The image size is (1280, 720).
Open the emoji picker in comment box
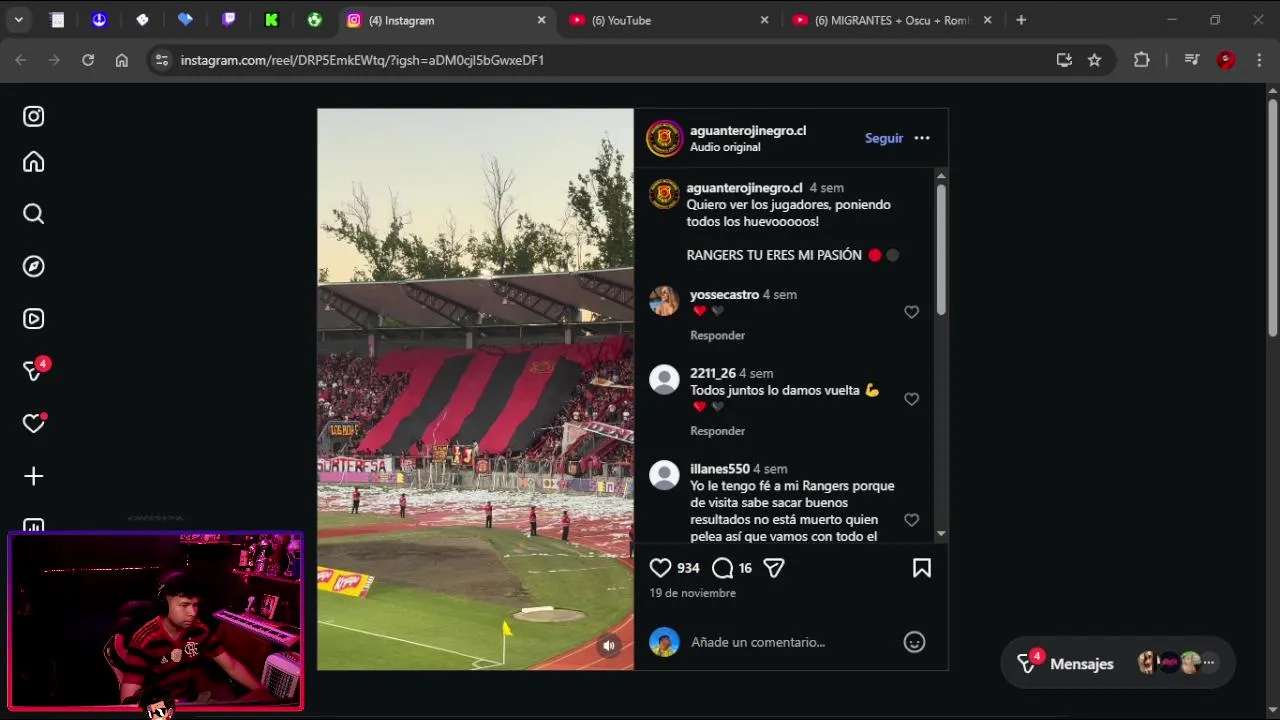914,642
